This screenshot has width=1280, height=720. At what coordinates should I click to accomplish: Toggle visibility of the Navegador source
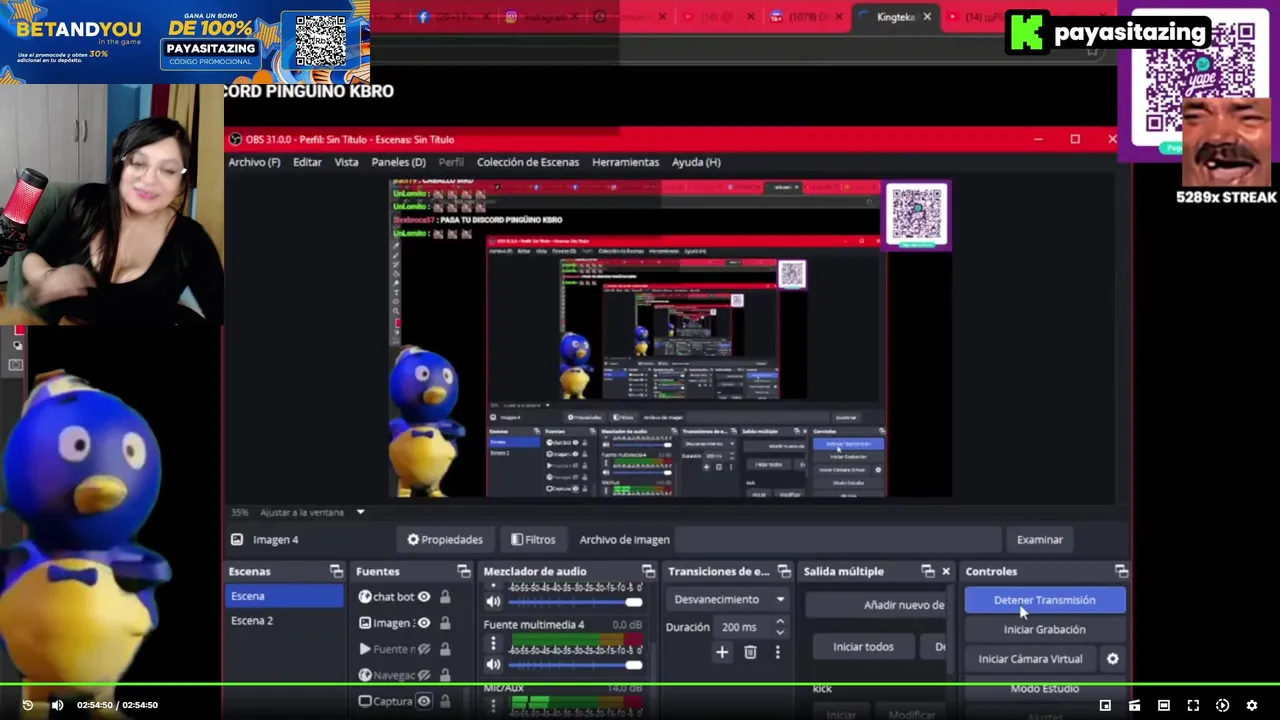tap(424, 675)
